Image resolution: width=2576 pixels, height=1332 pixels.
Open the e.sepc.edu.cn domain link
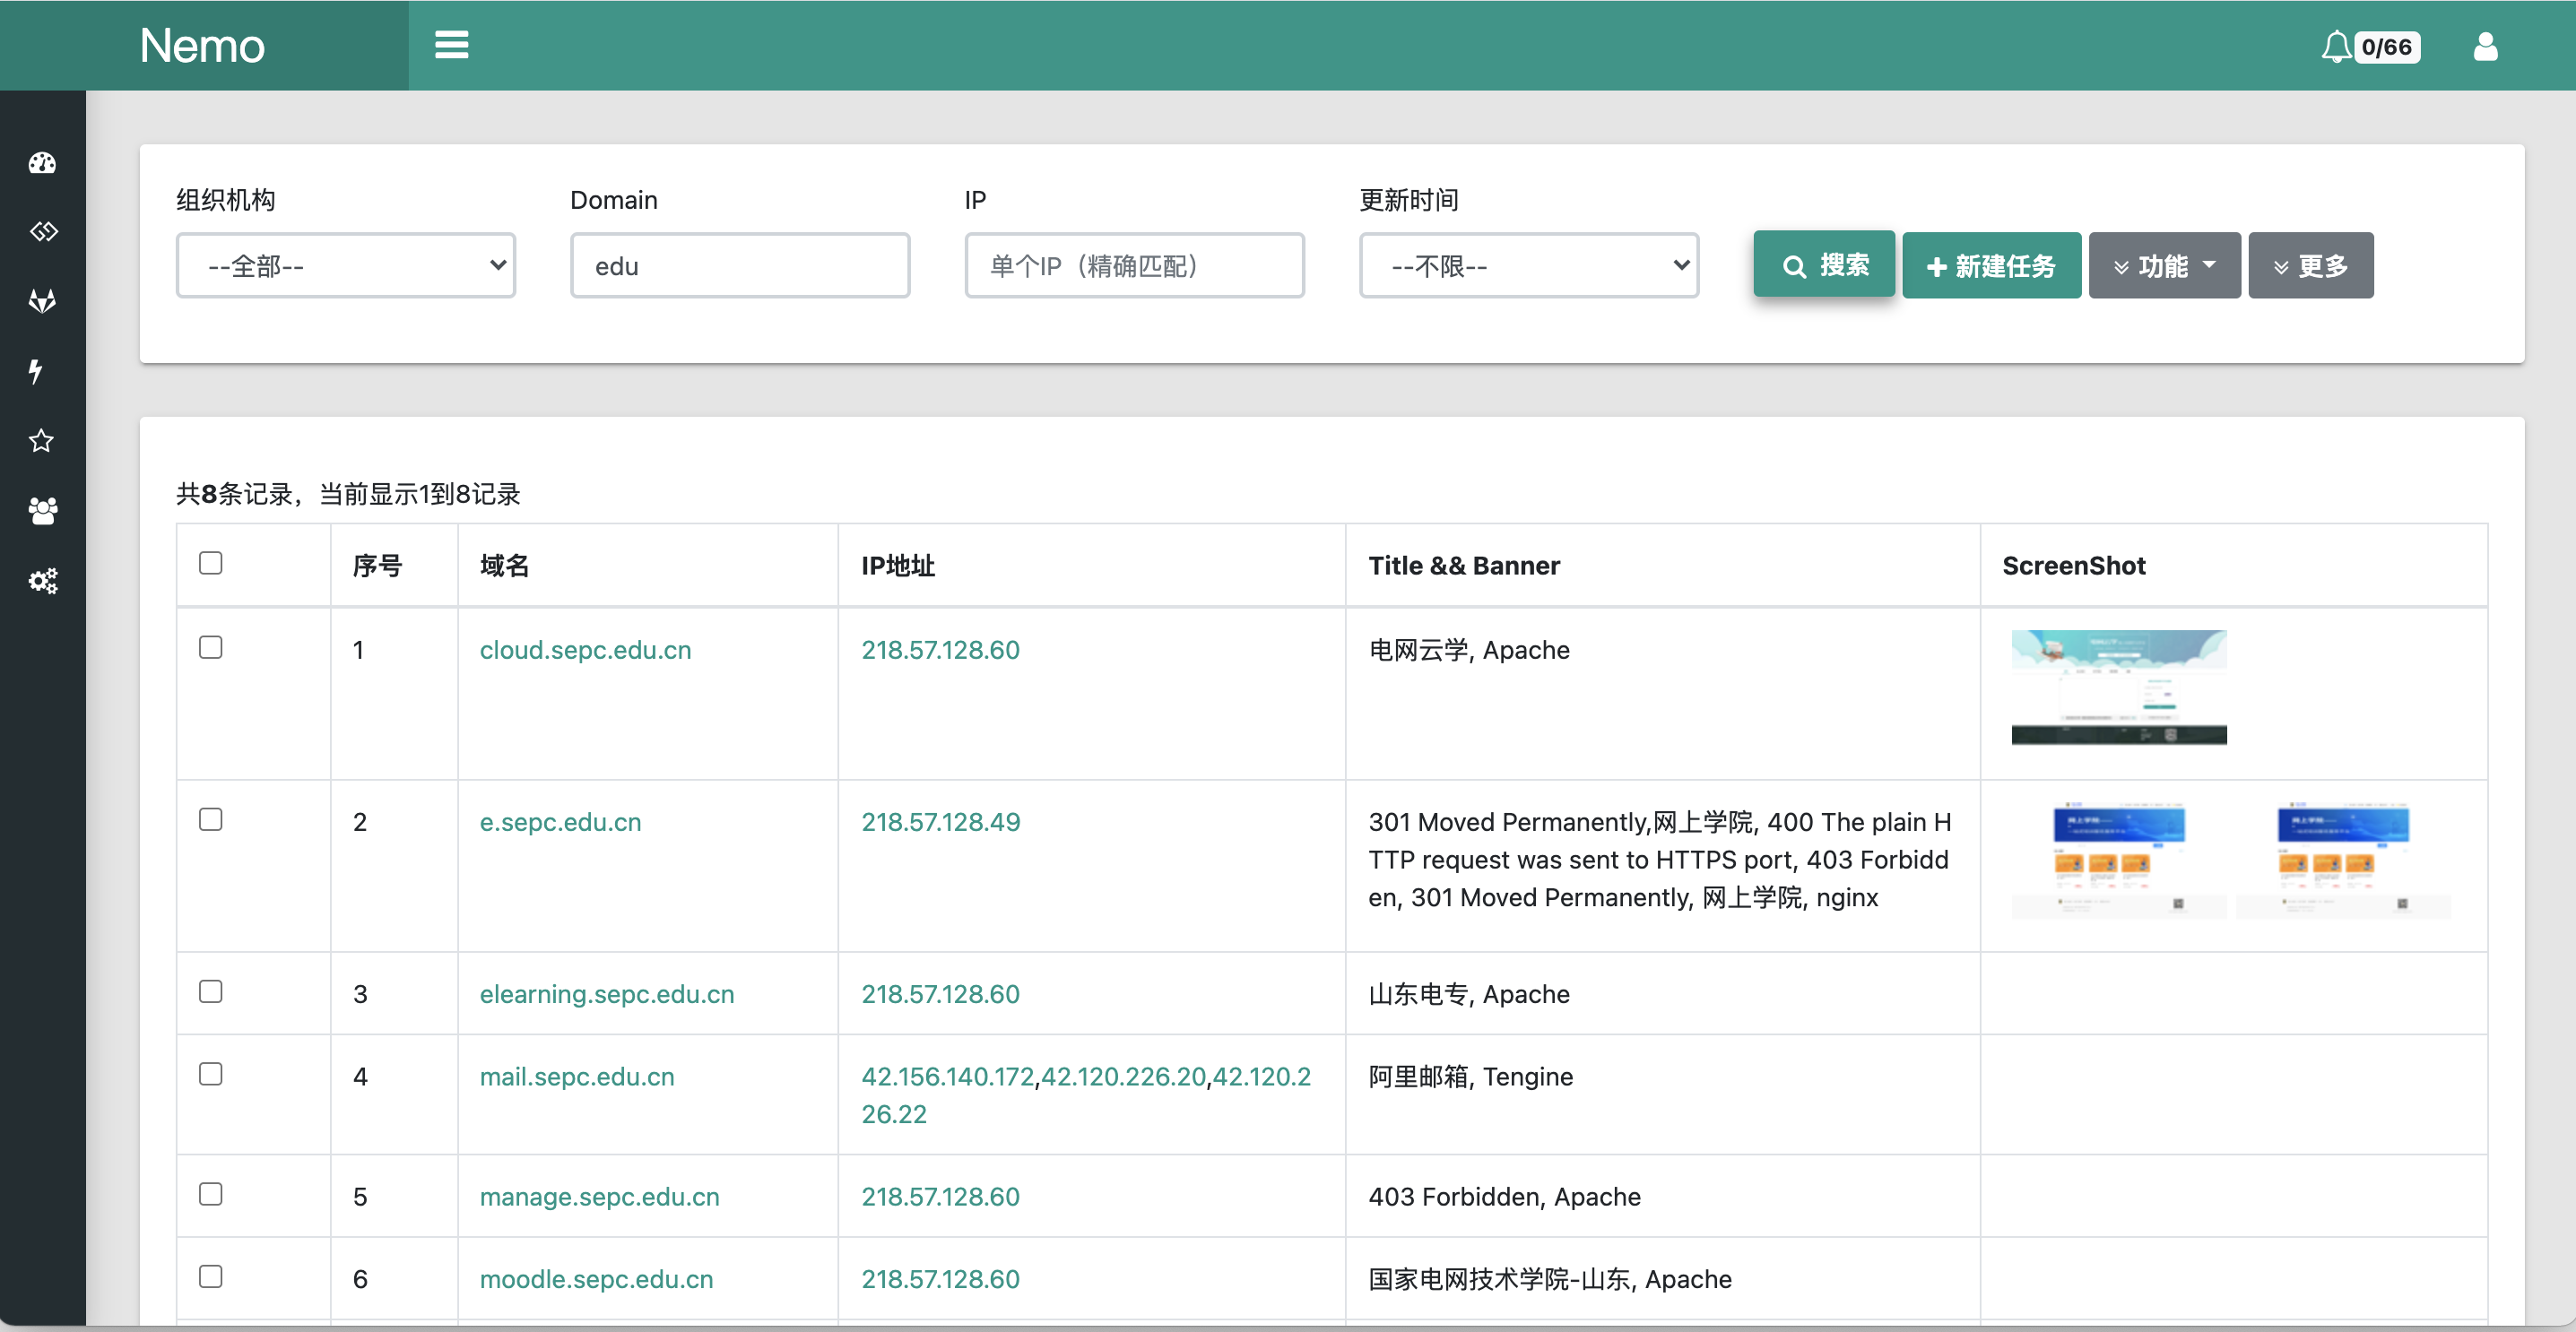(x=560, y=822)
